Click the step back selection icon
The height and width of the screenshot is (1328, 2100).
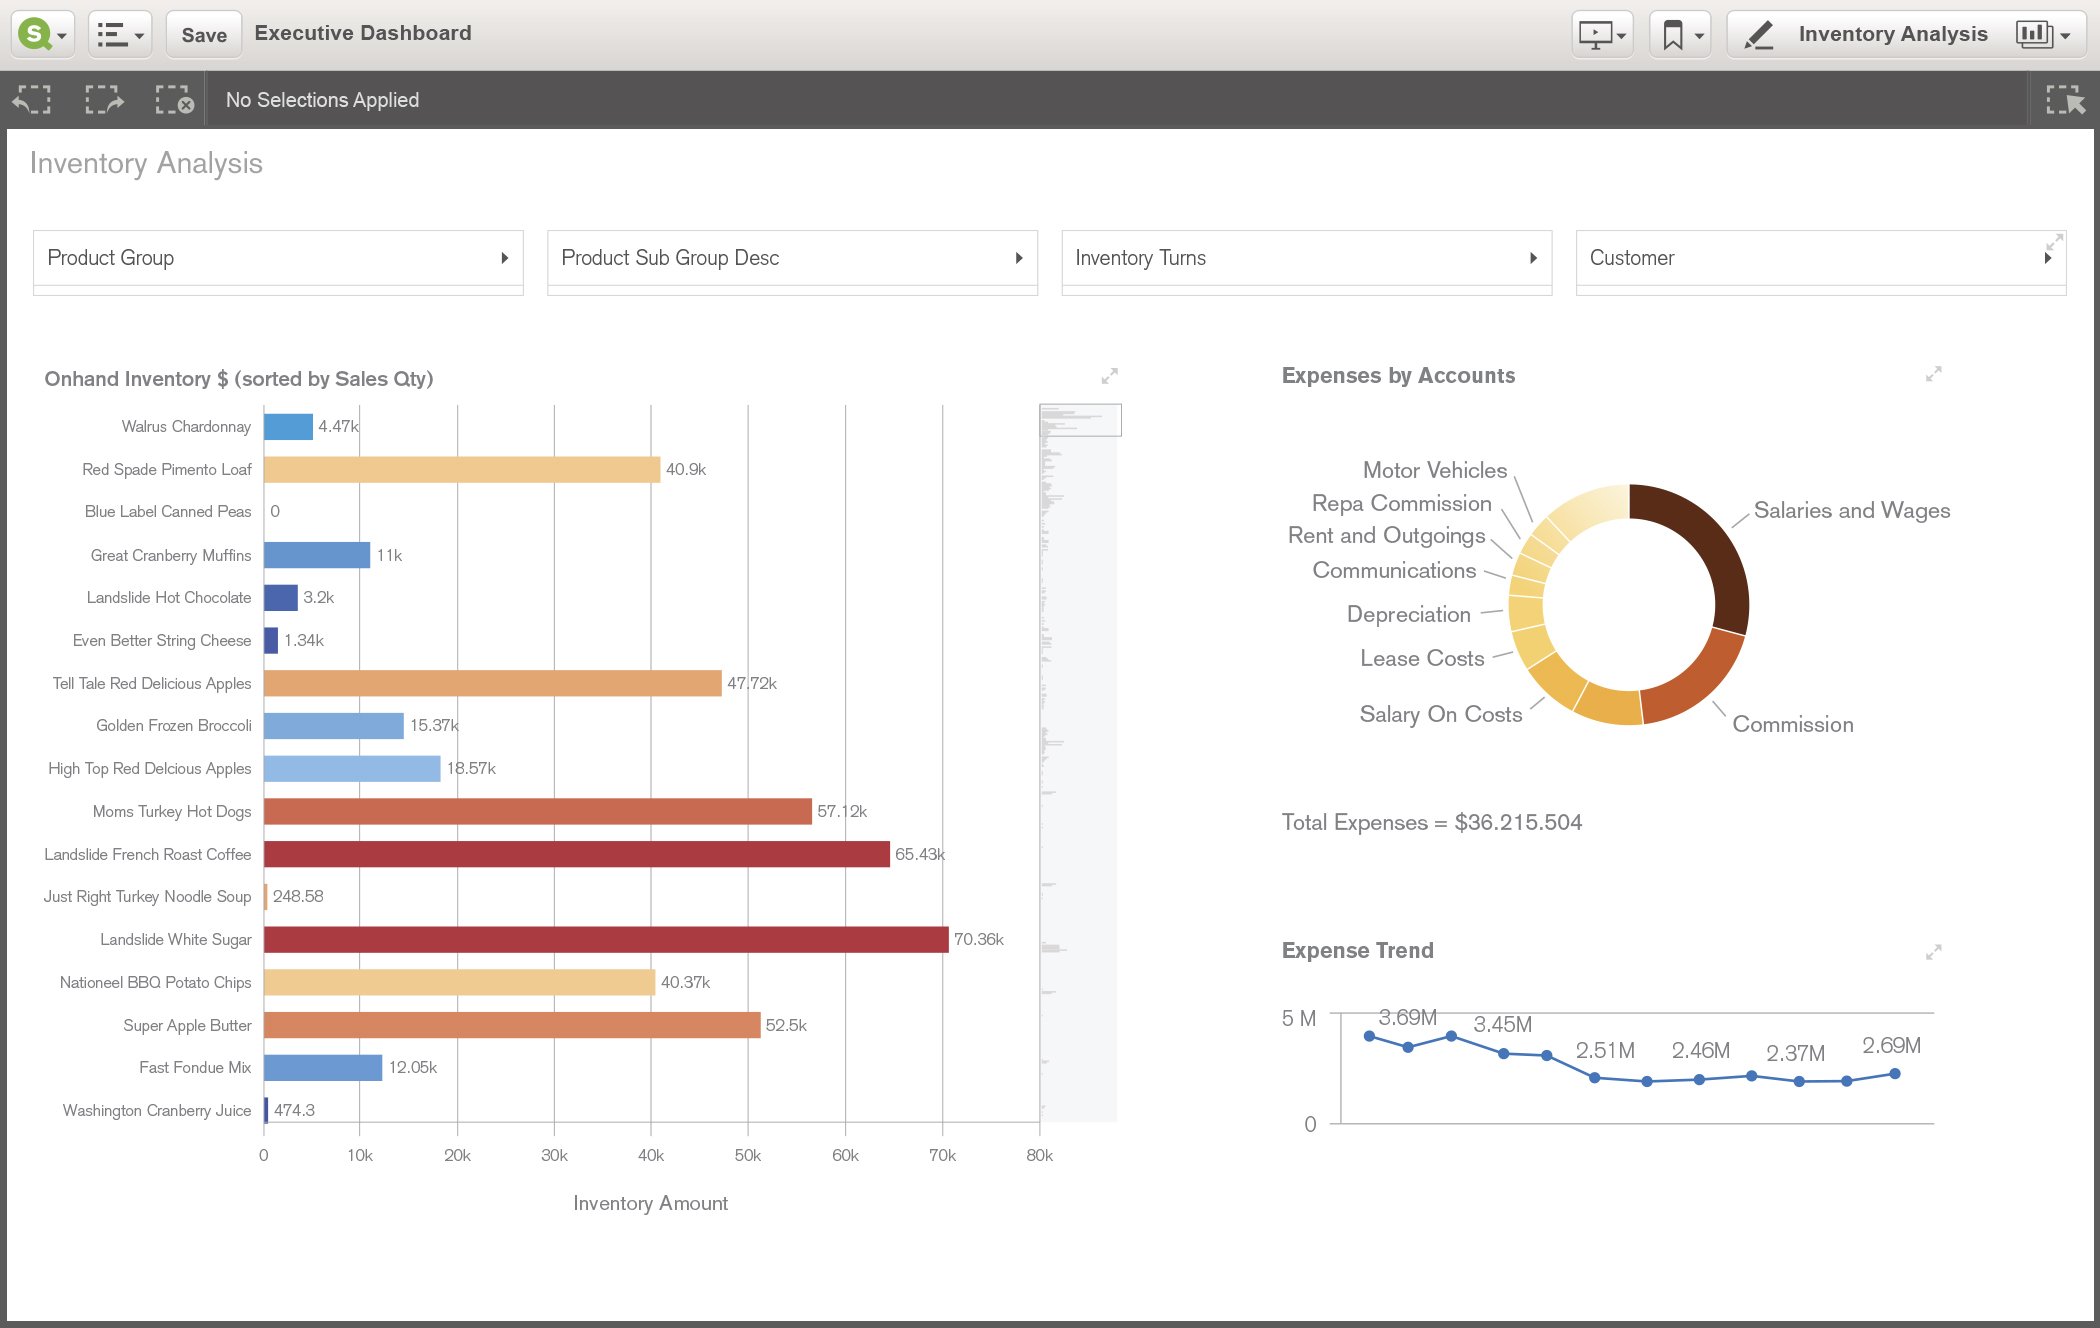coord(32,100)
